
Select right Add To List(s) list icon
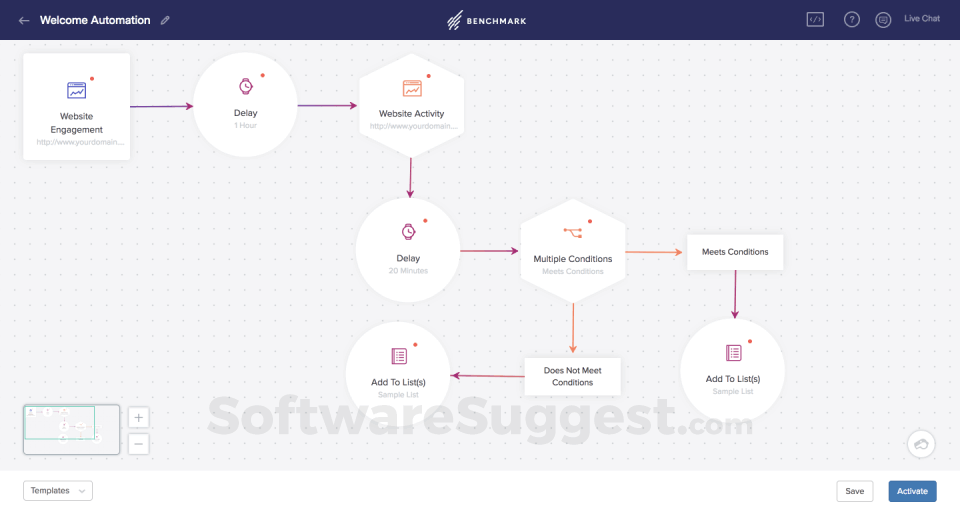(x=733, y=353)
